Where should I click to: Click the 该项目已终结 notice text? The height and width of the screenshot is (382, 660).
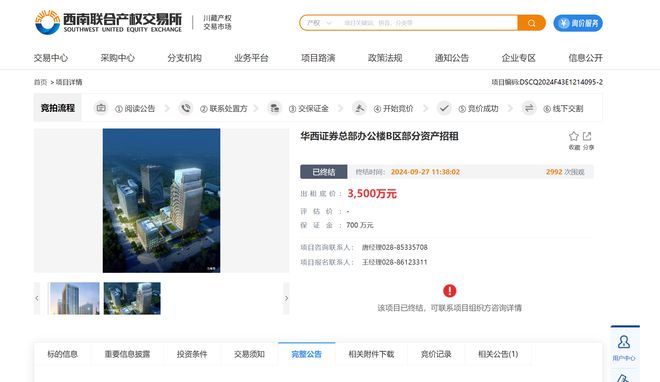(x=450, y=308)
